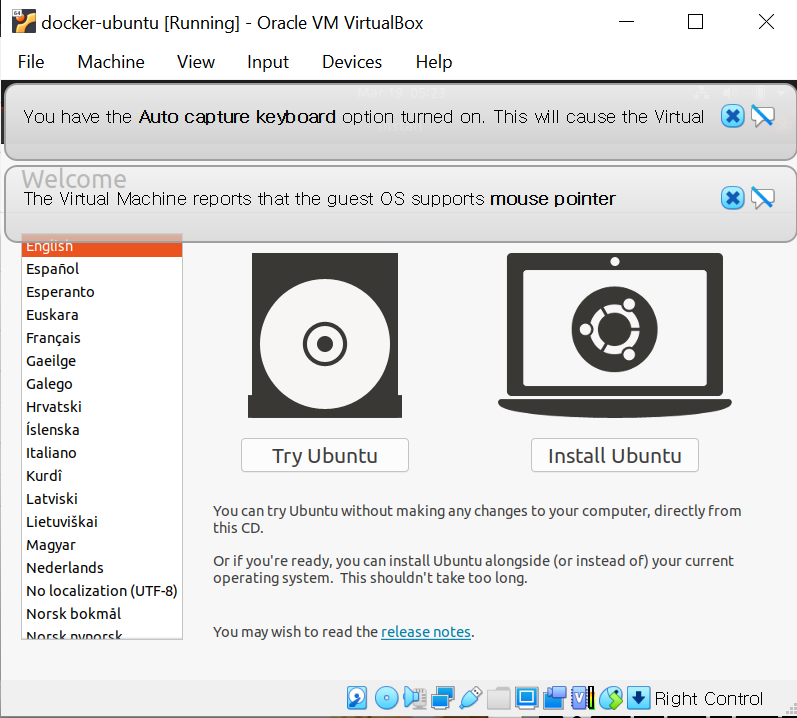Click the hard disk activity status icon
This screenshot has width=797, height=718.
357,698
